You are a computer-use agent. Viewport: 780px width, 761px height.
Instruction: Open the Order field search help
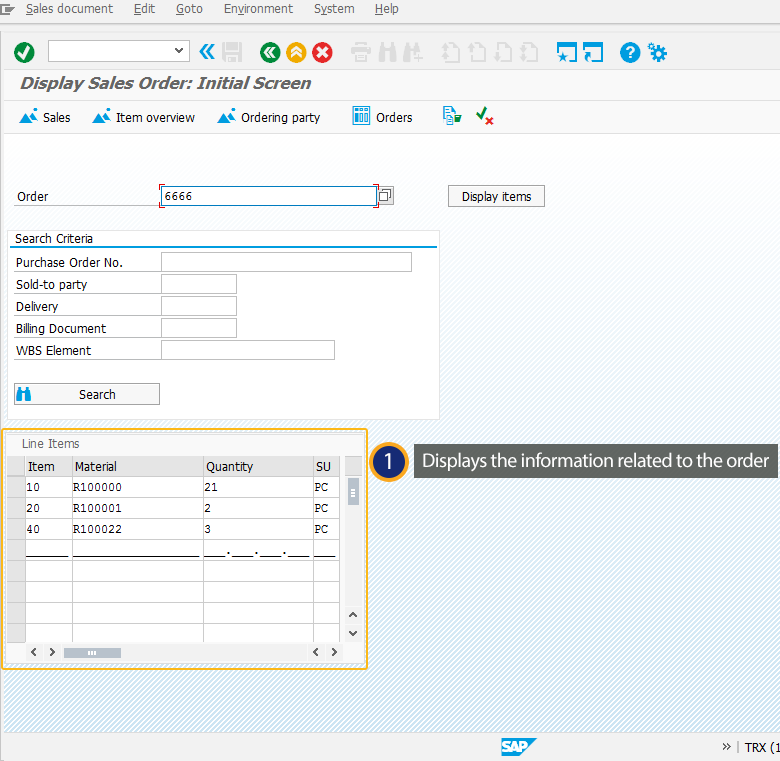coord(386,195)
